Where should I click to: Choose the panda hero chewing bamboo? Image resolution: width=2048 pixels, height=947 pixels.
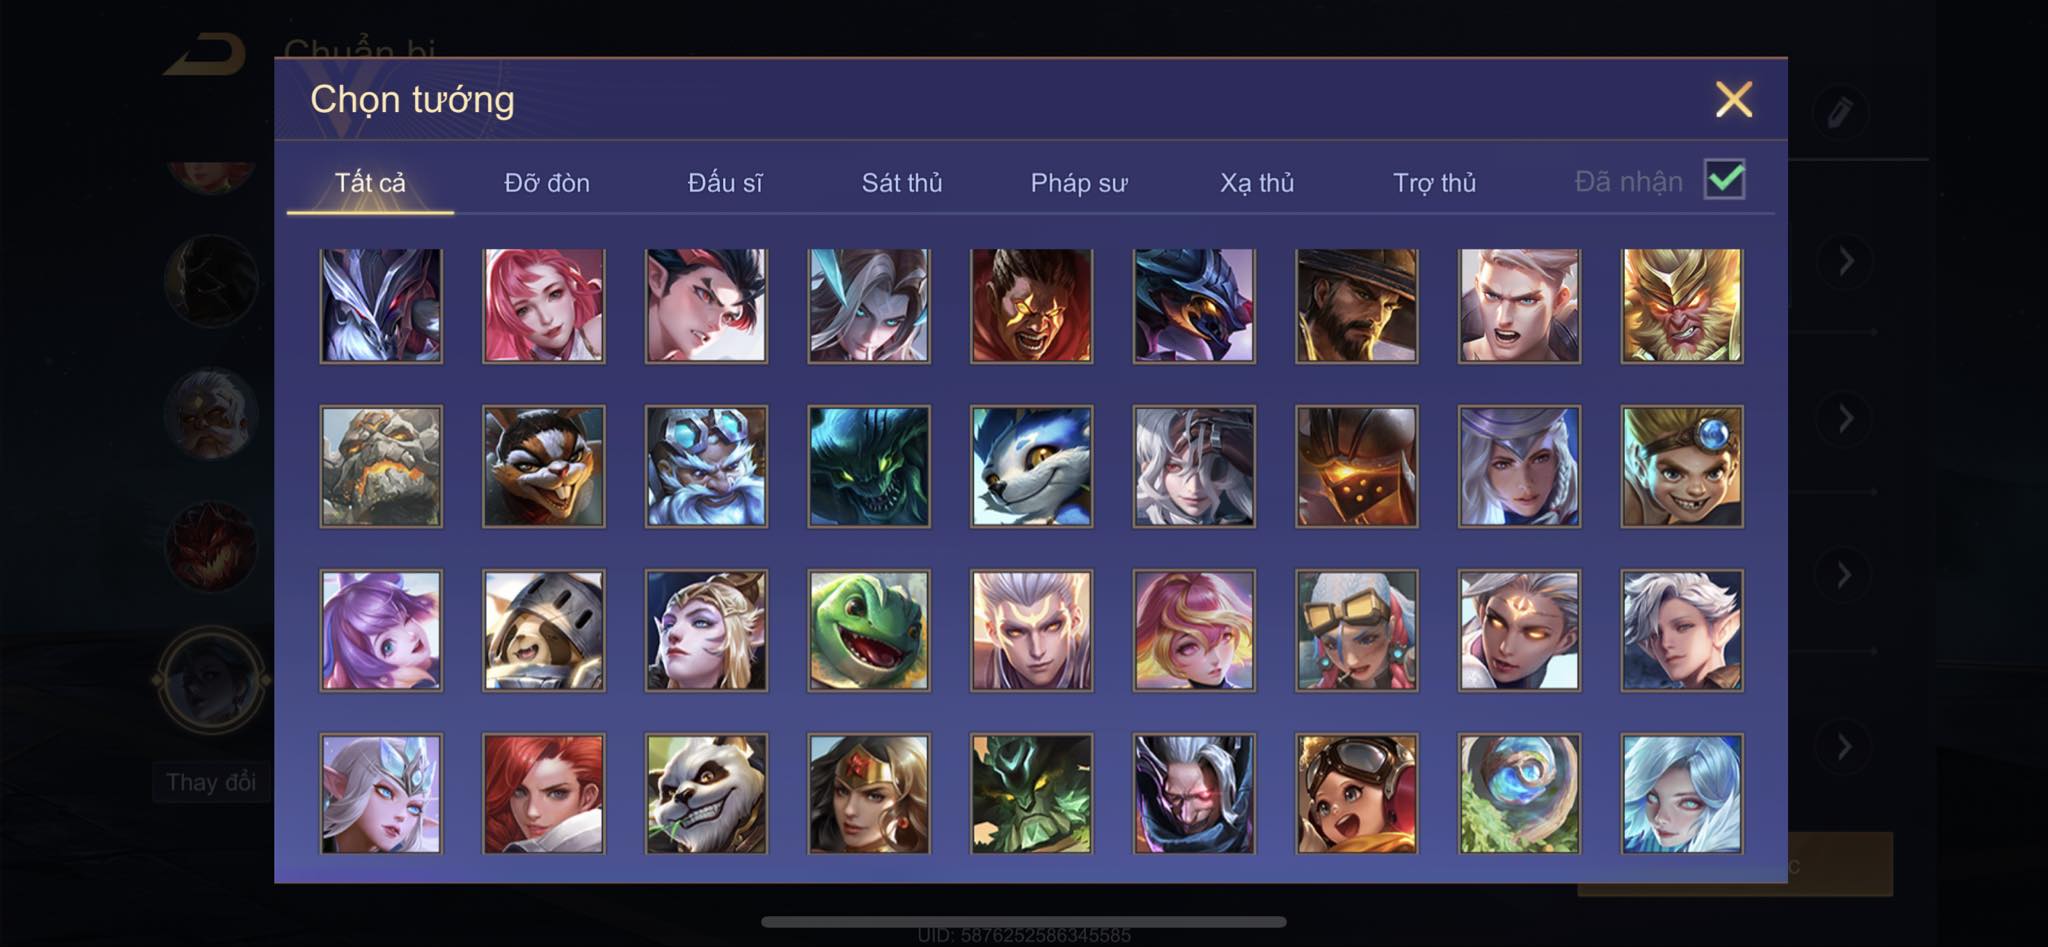coord(706,793)
